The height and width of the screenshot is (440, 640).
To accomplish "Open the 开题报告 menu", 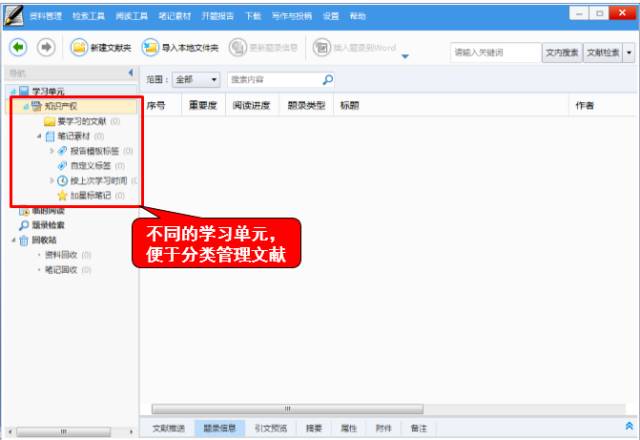I will [x=217, y=16].
